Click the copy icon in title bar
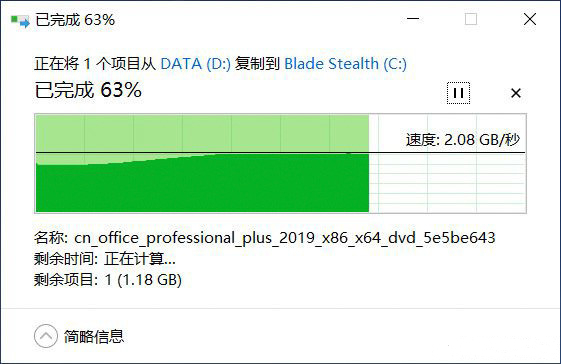Screen dimensions: 561x364 [x=20, y=21]
